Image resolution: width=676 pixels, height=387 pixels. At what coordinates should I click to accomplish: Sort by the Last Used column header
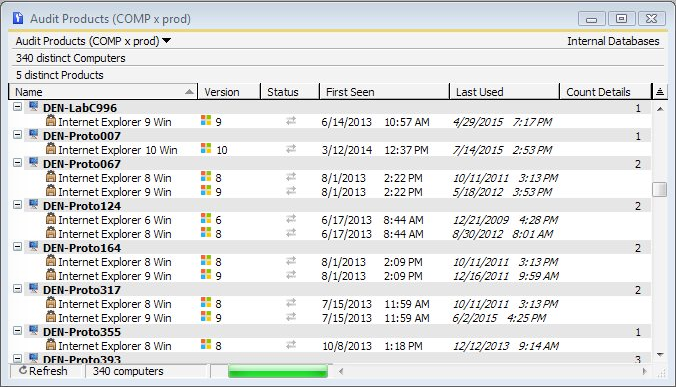(x=504, y=92)
